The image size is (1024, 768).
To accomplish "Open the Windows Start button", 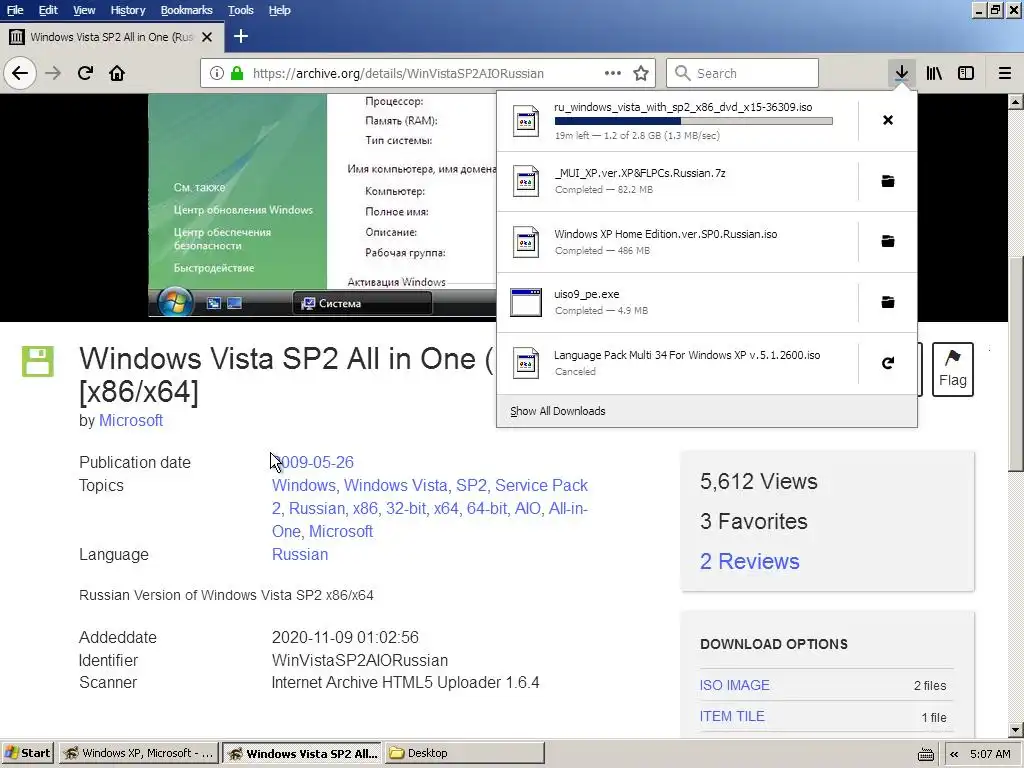I will tap(27, 753).
